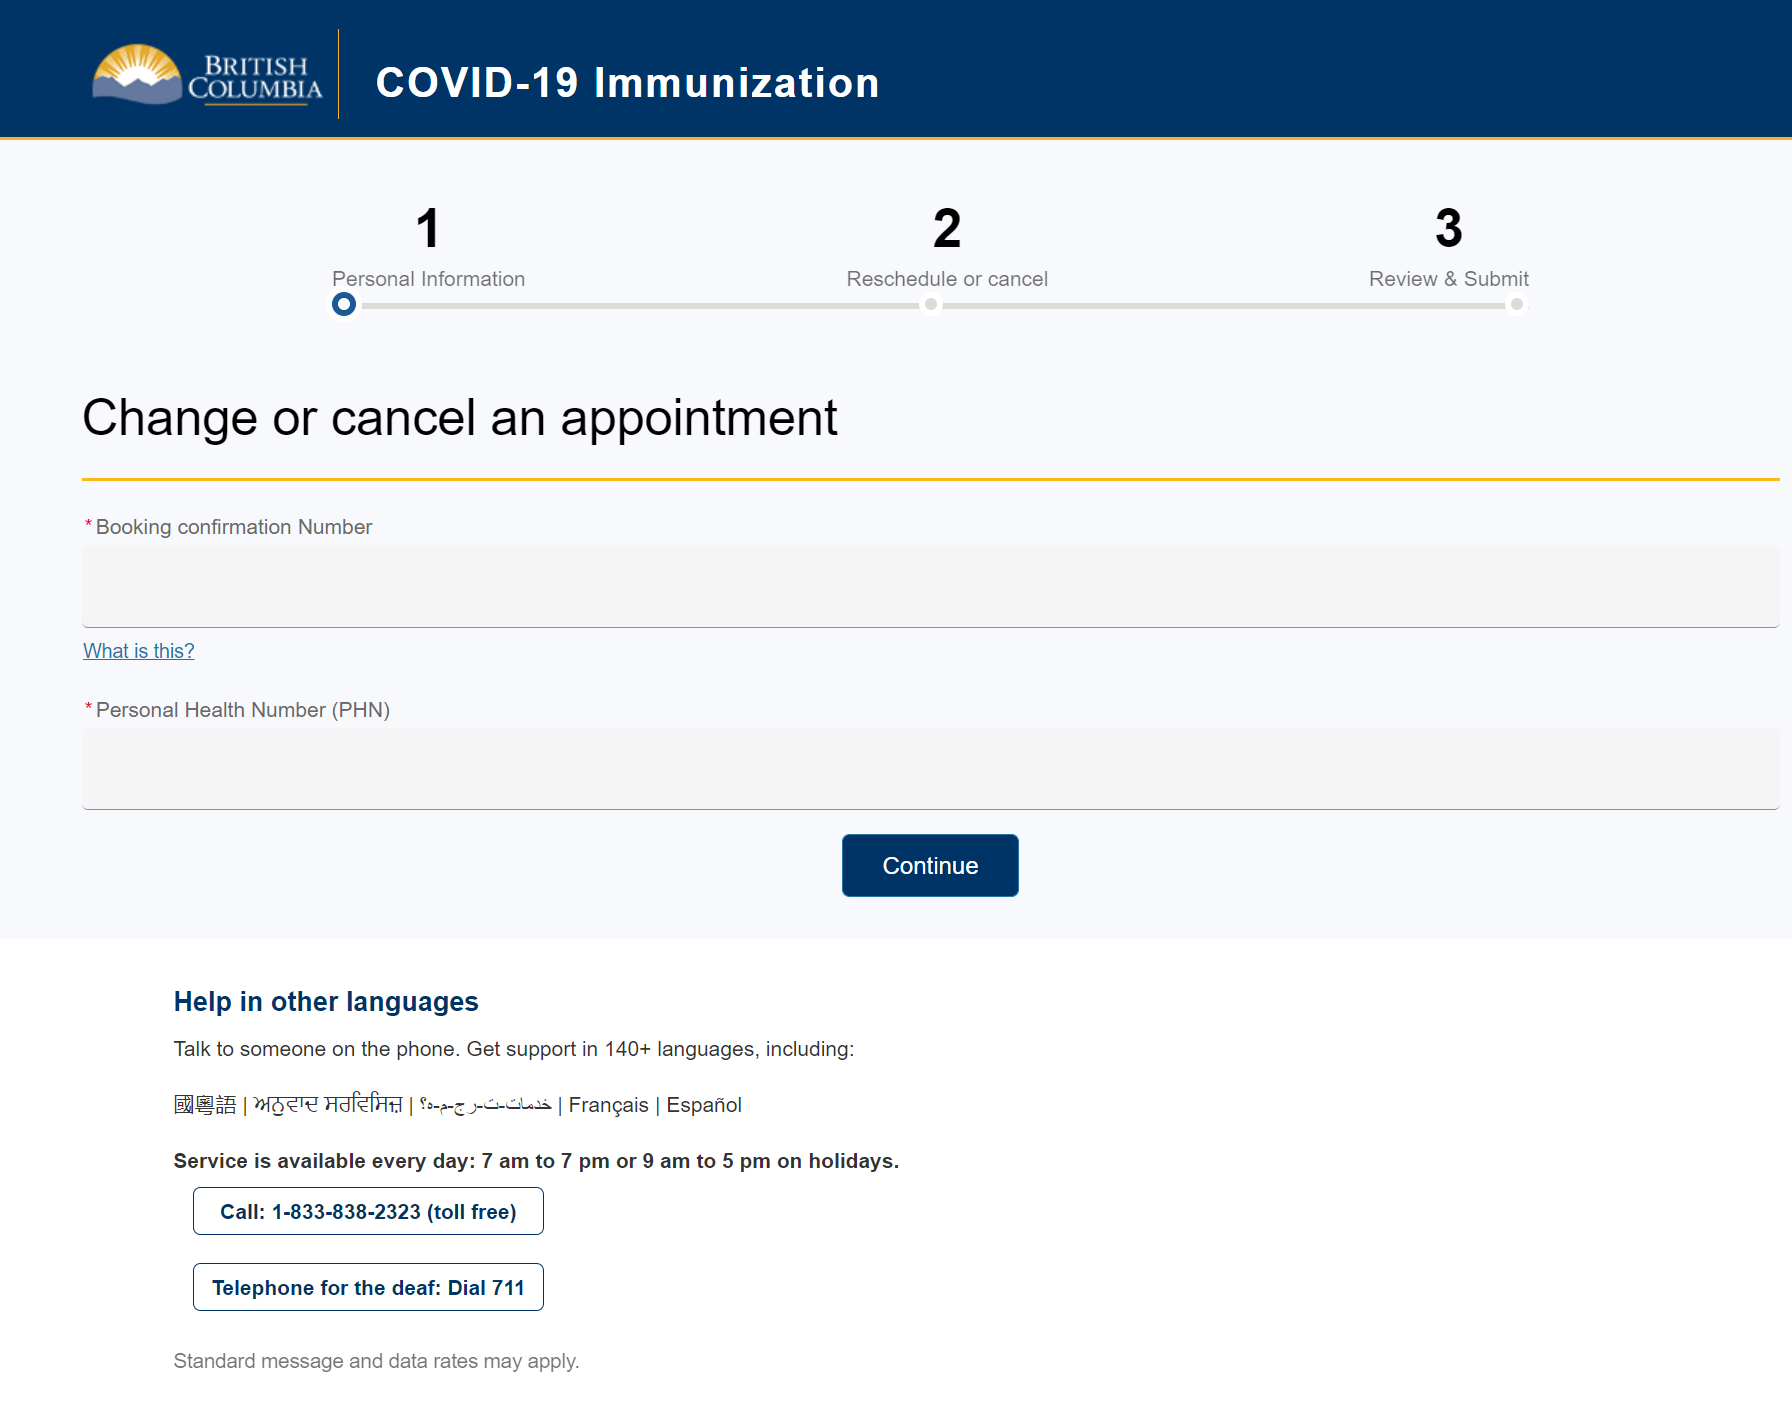This screenshot has width=1792, height=1402.
Task: Click the large number 2 step indicator
Action: pos(947,229)
